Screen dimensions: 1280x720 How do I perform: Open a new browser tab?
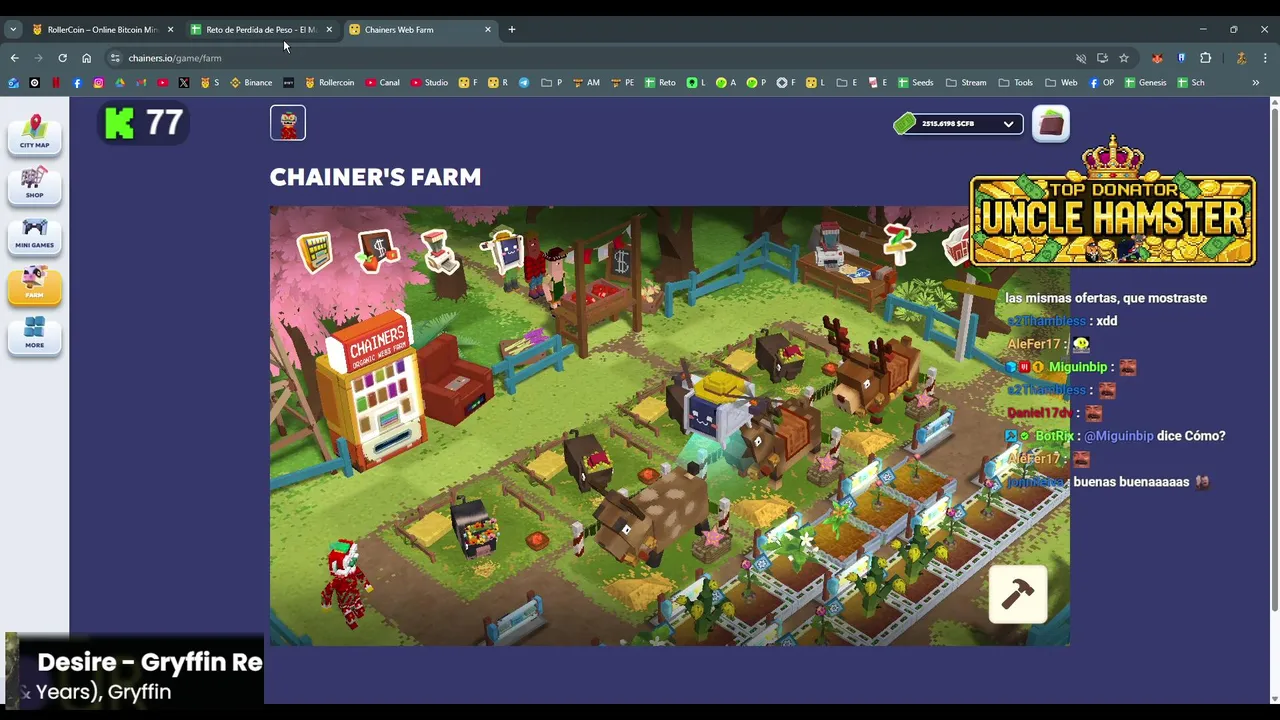pyautogui.click(x=512, y=30)
